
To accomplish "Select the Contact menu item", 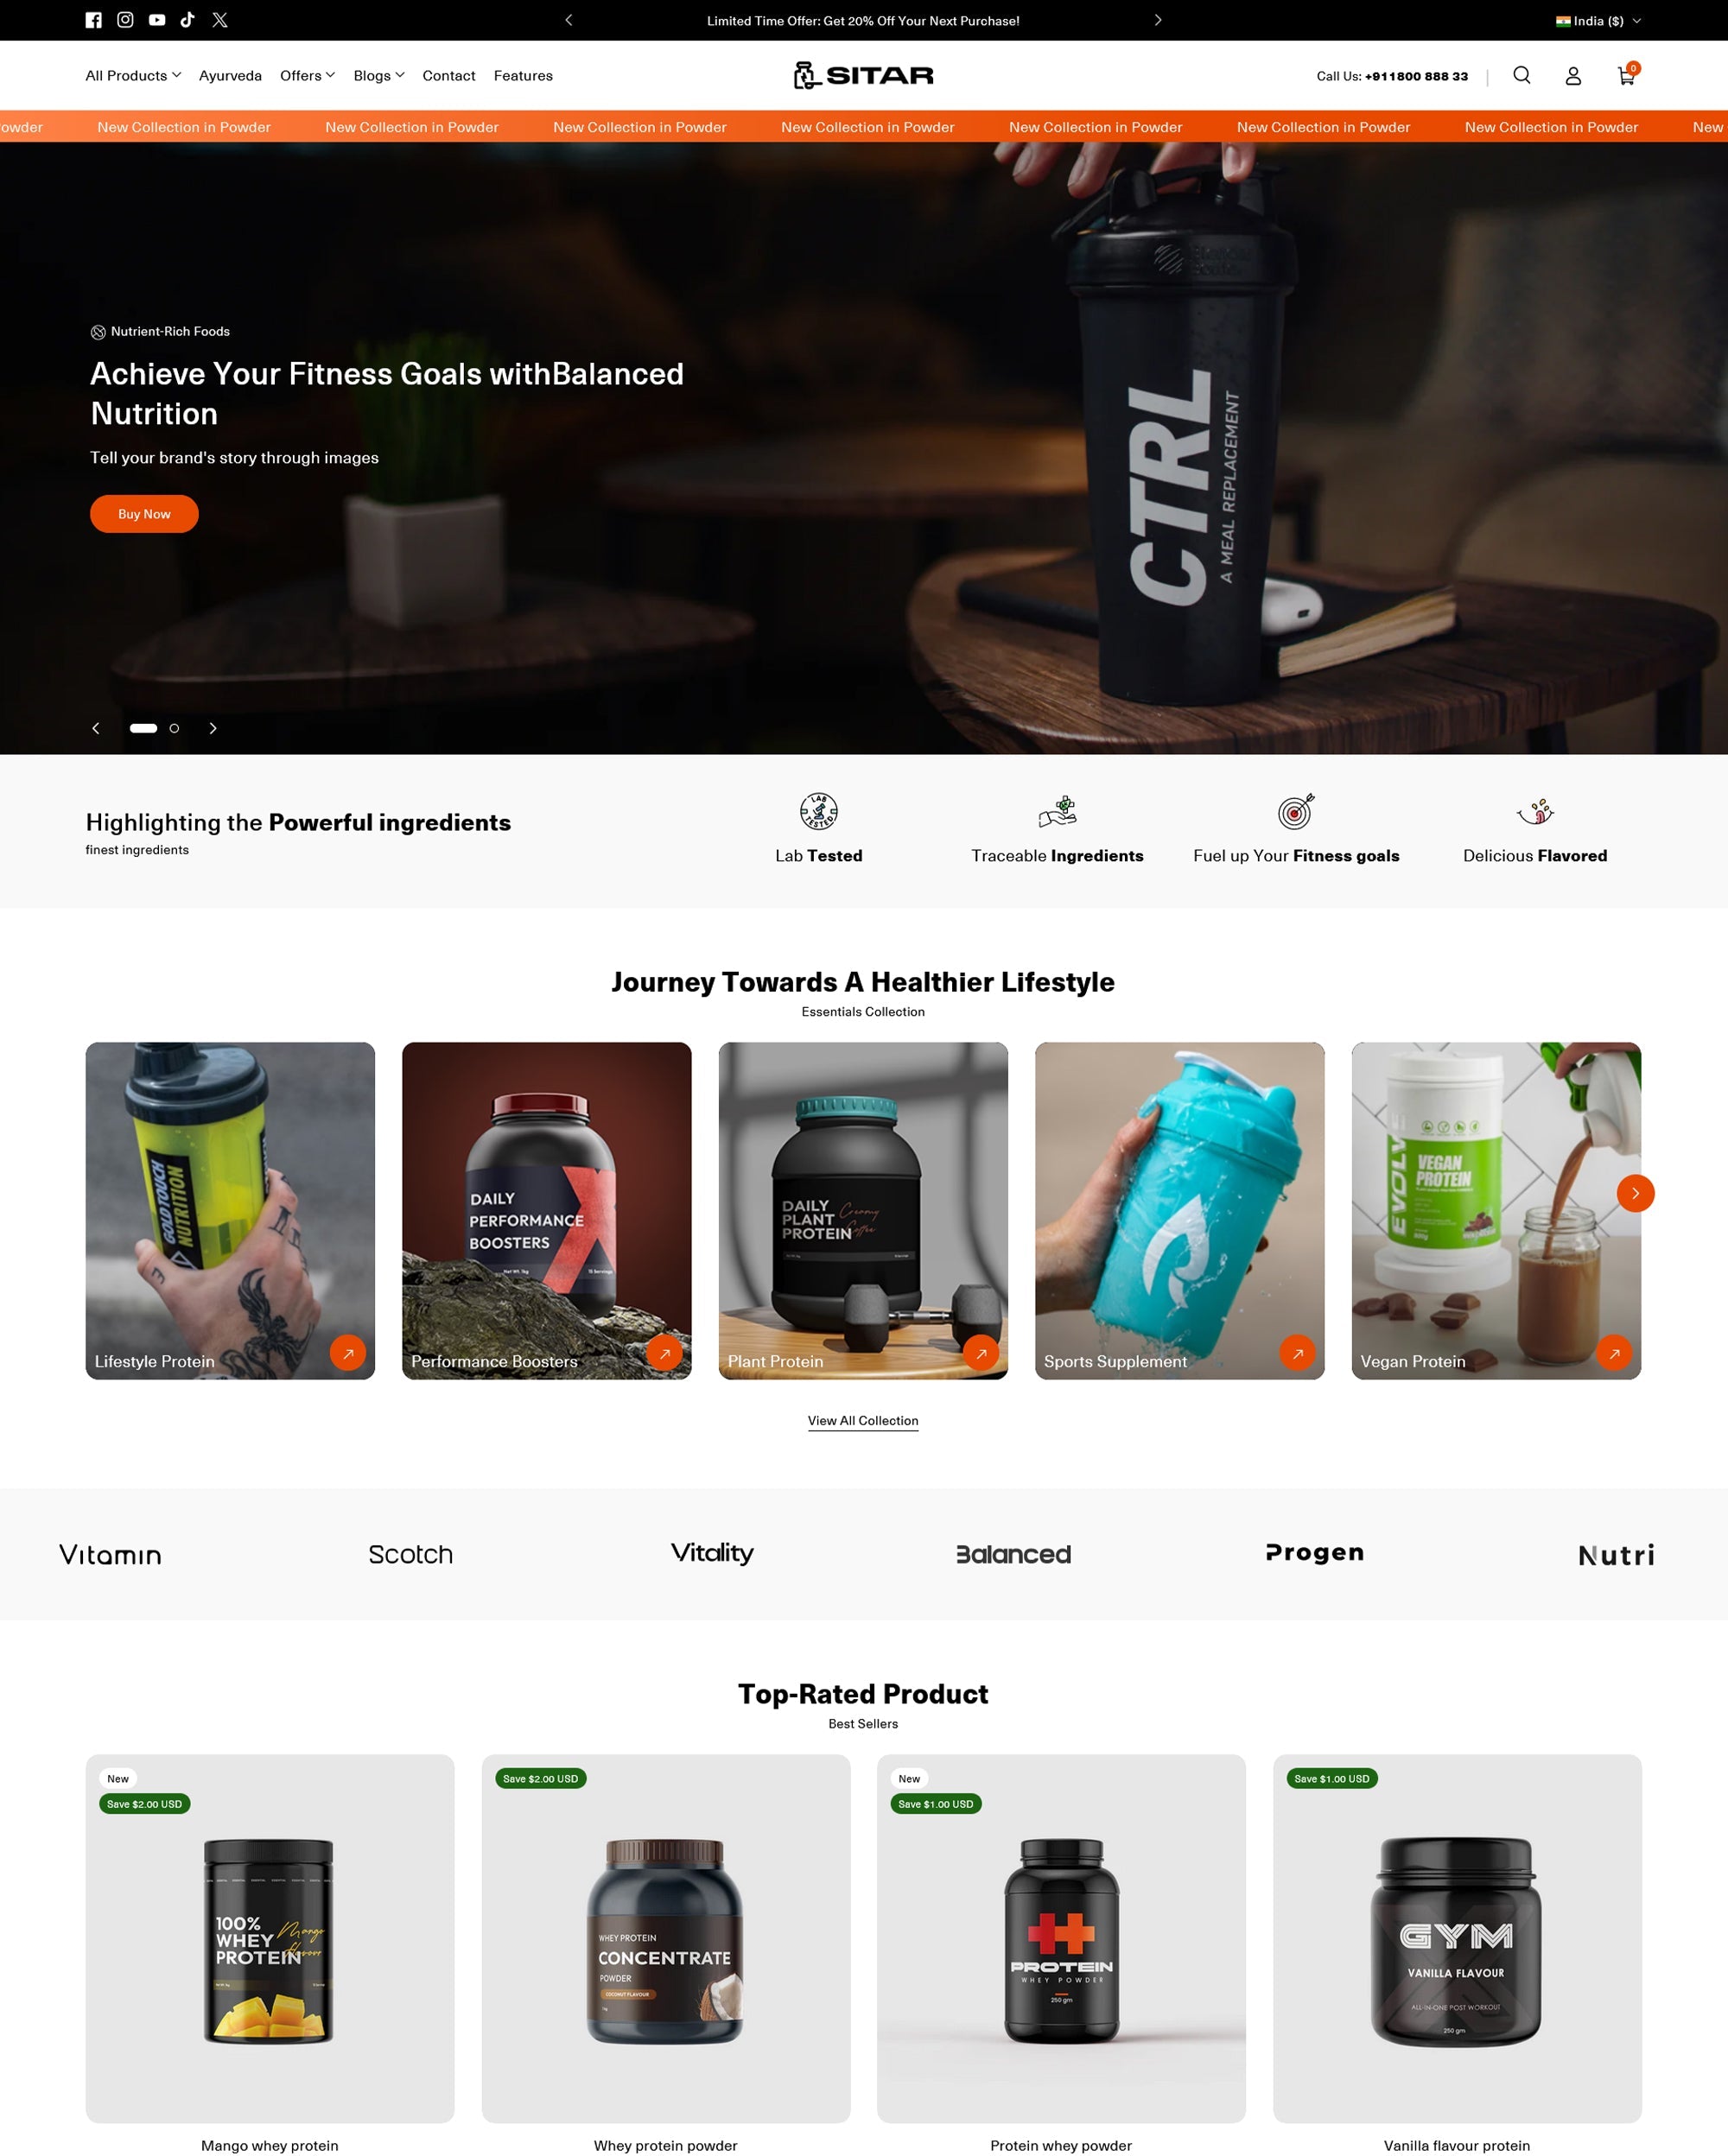I will point(446,74).
